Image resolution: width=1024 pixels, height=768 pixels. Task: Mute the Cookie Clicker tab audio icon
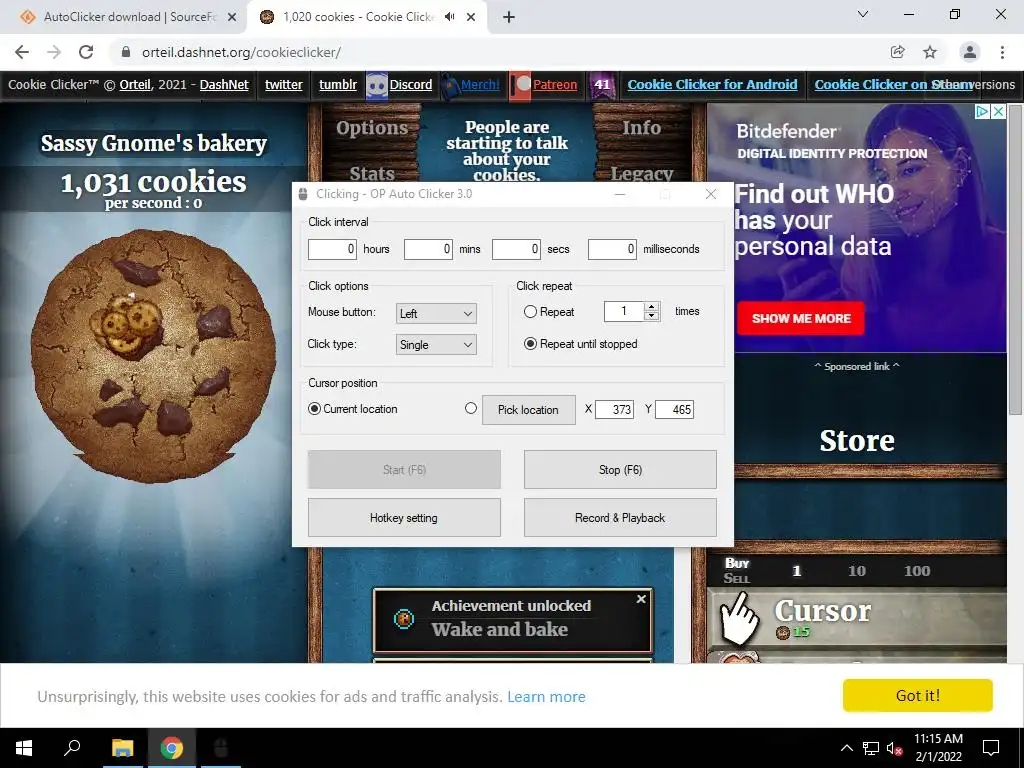(x=449, y=17)
